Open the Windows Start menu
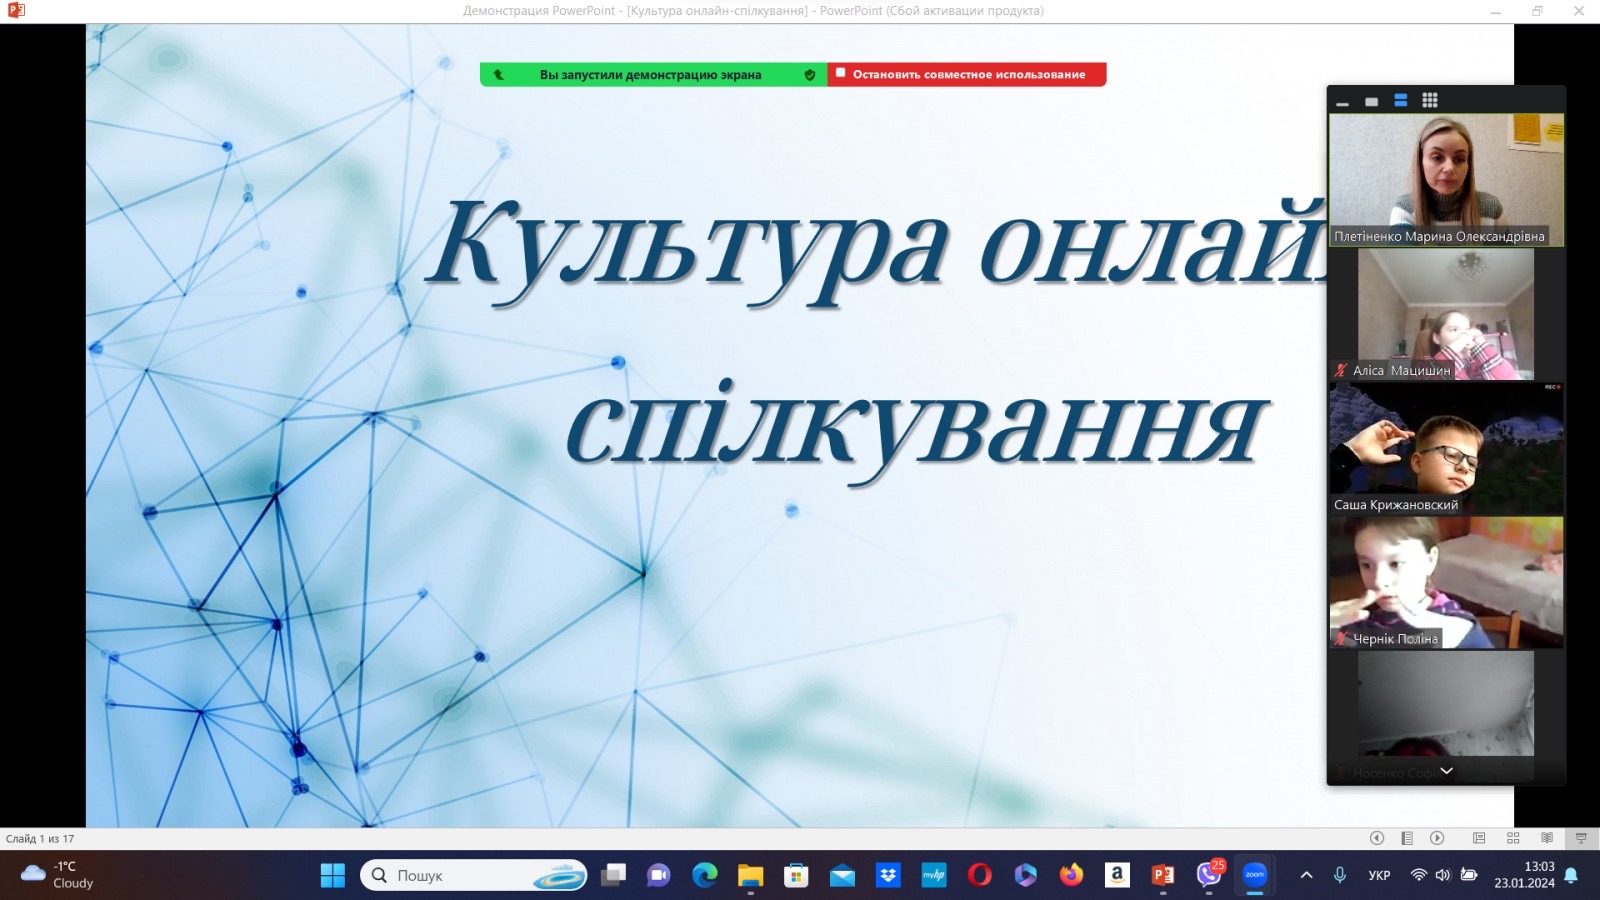Viewport: 1600px width, 900px height. (x=333, y=875)
